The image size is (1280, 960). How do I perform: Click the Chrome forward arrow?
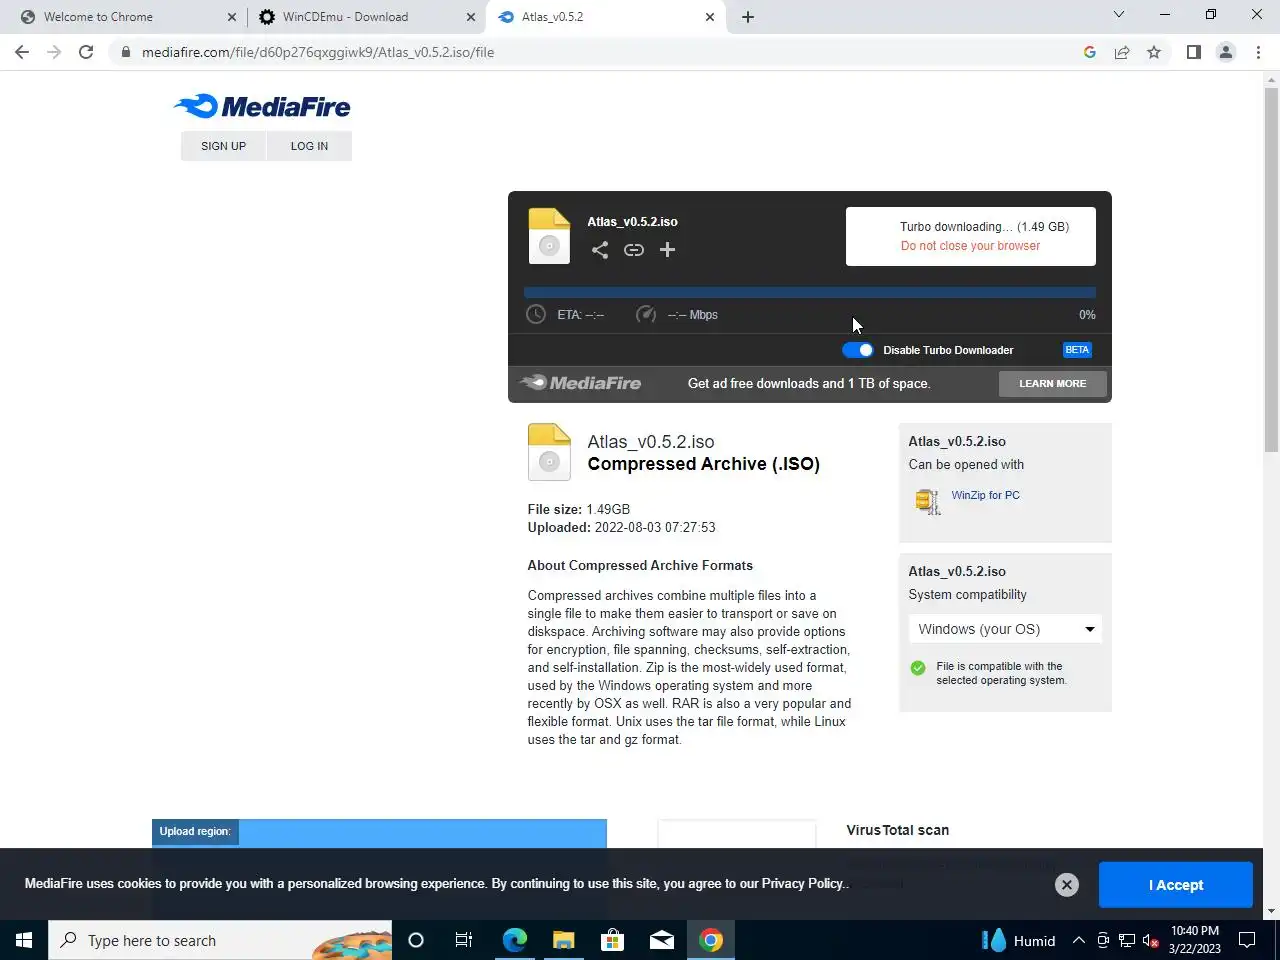point(54,52)
